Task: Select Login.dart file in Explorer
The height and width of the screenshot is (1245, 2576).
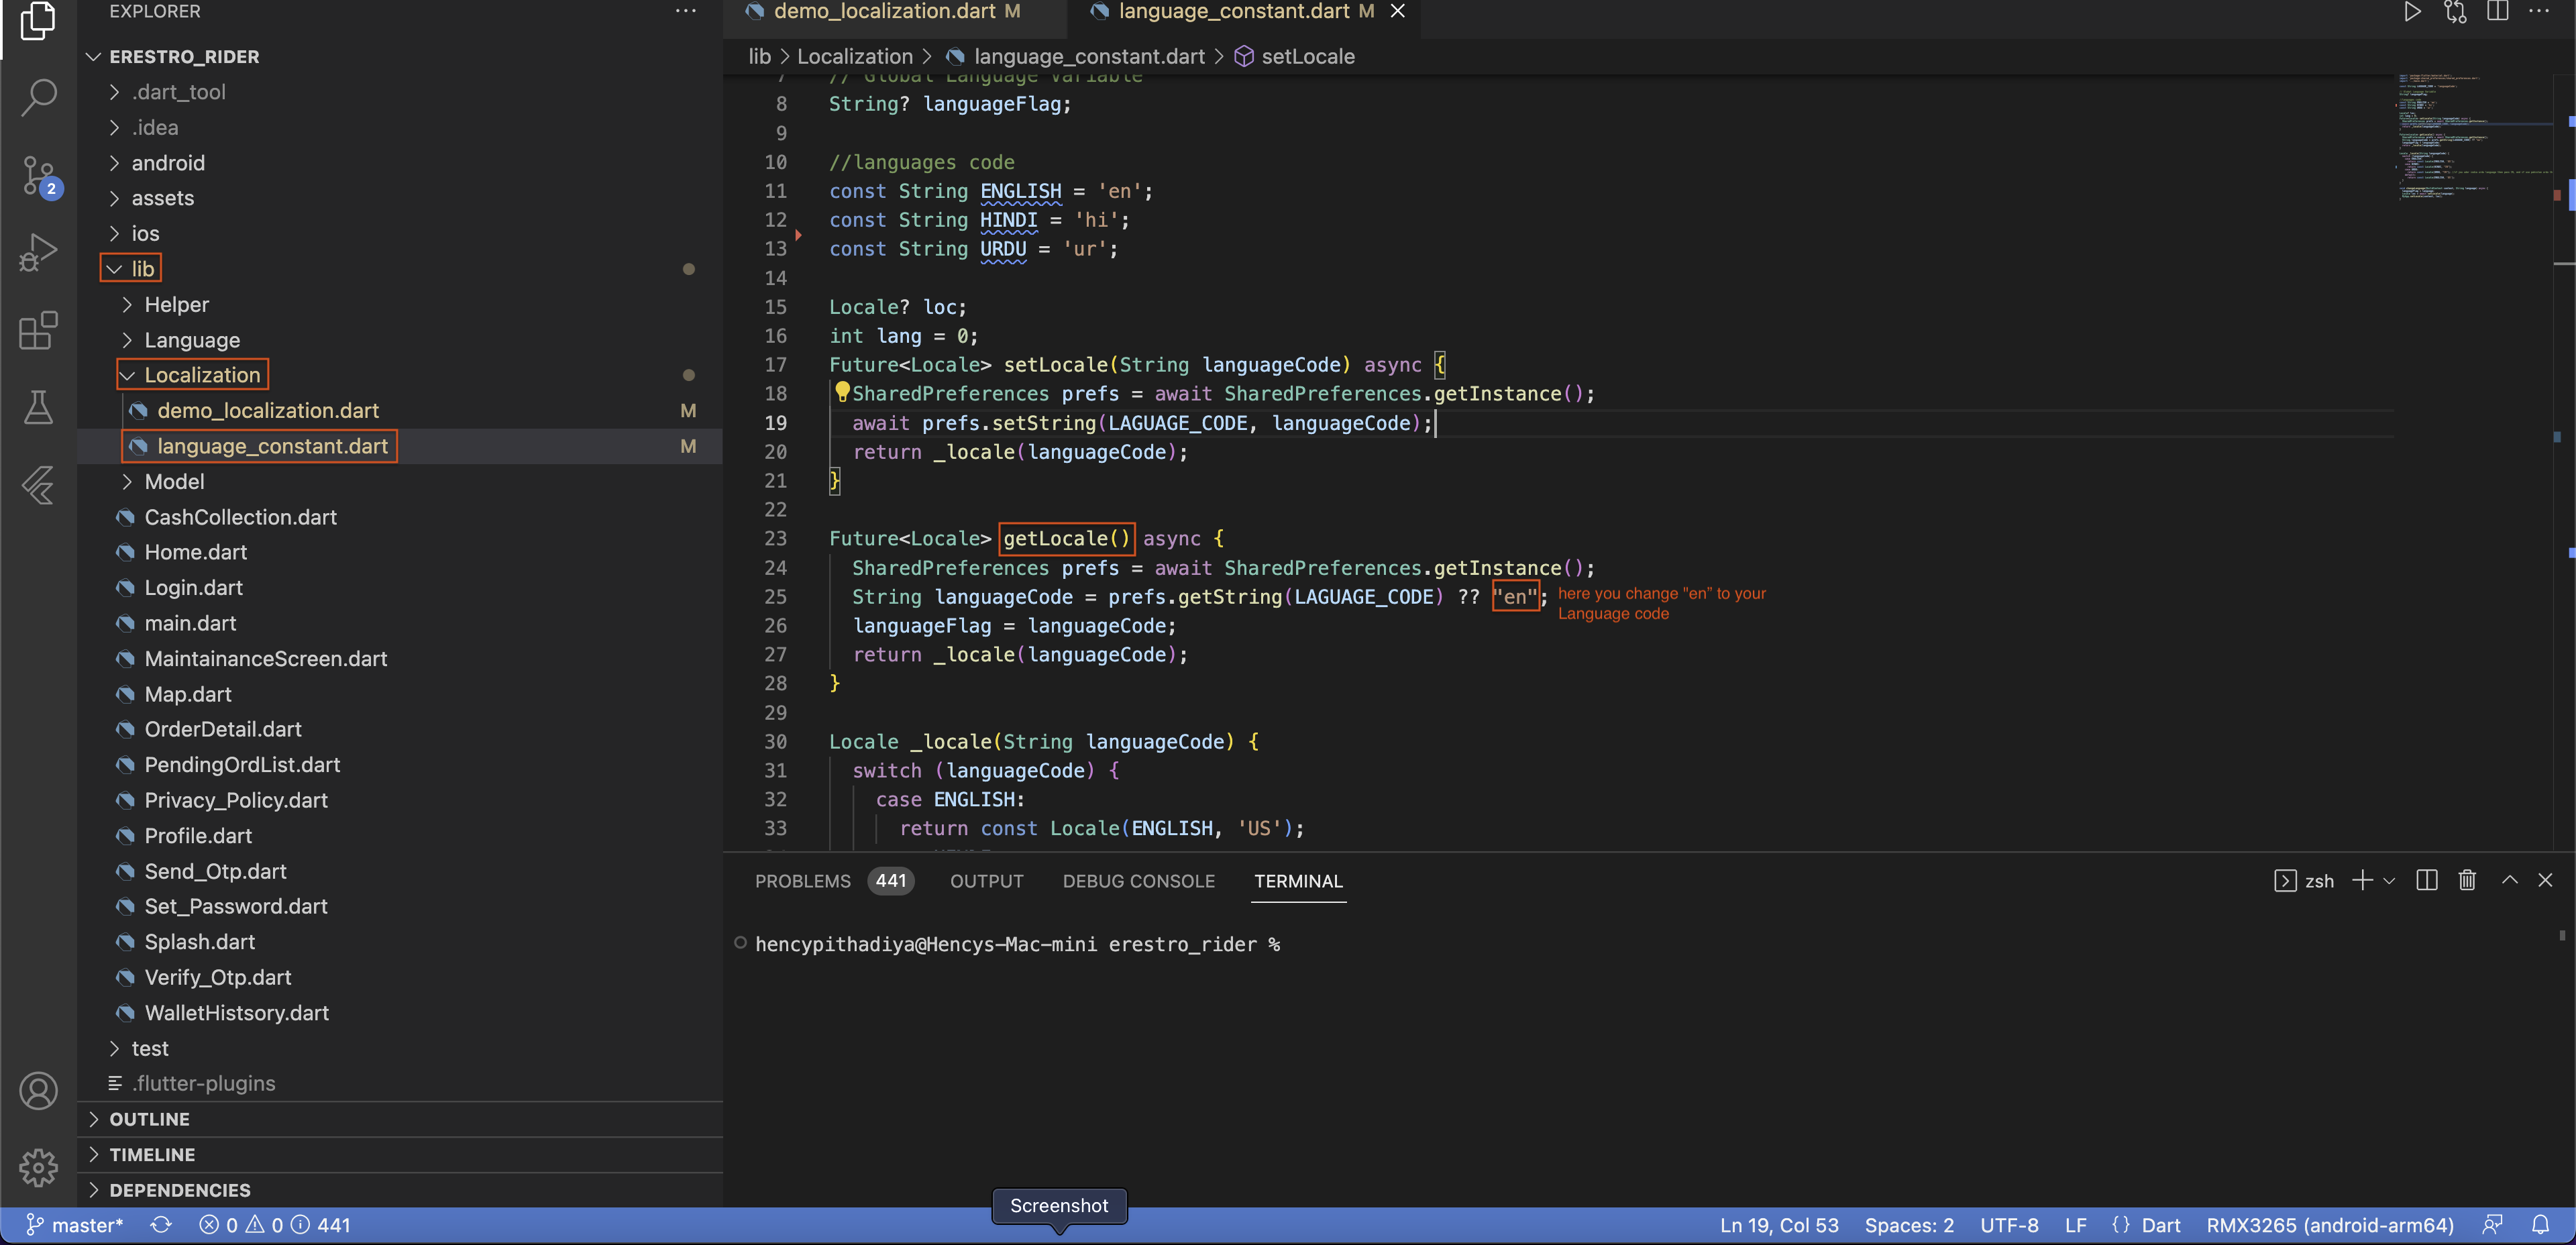Action: 193,586
